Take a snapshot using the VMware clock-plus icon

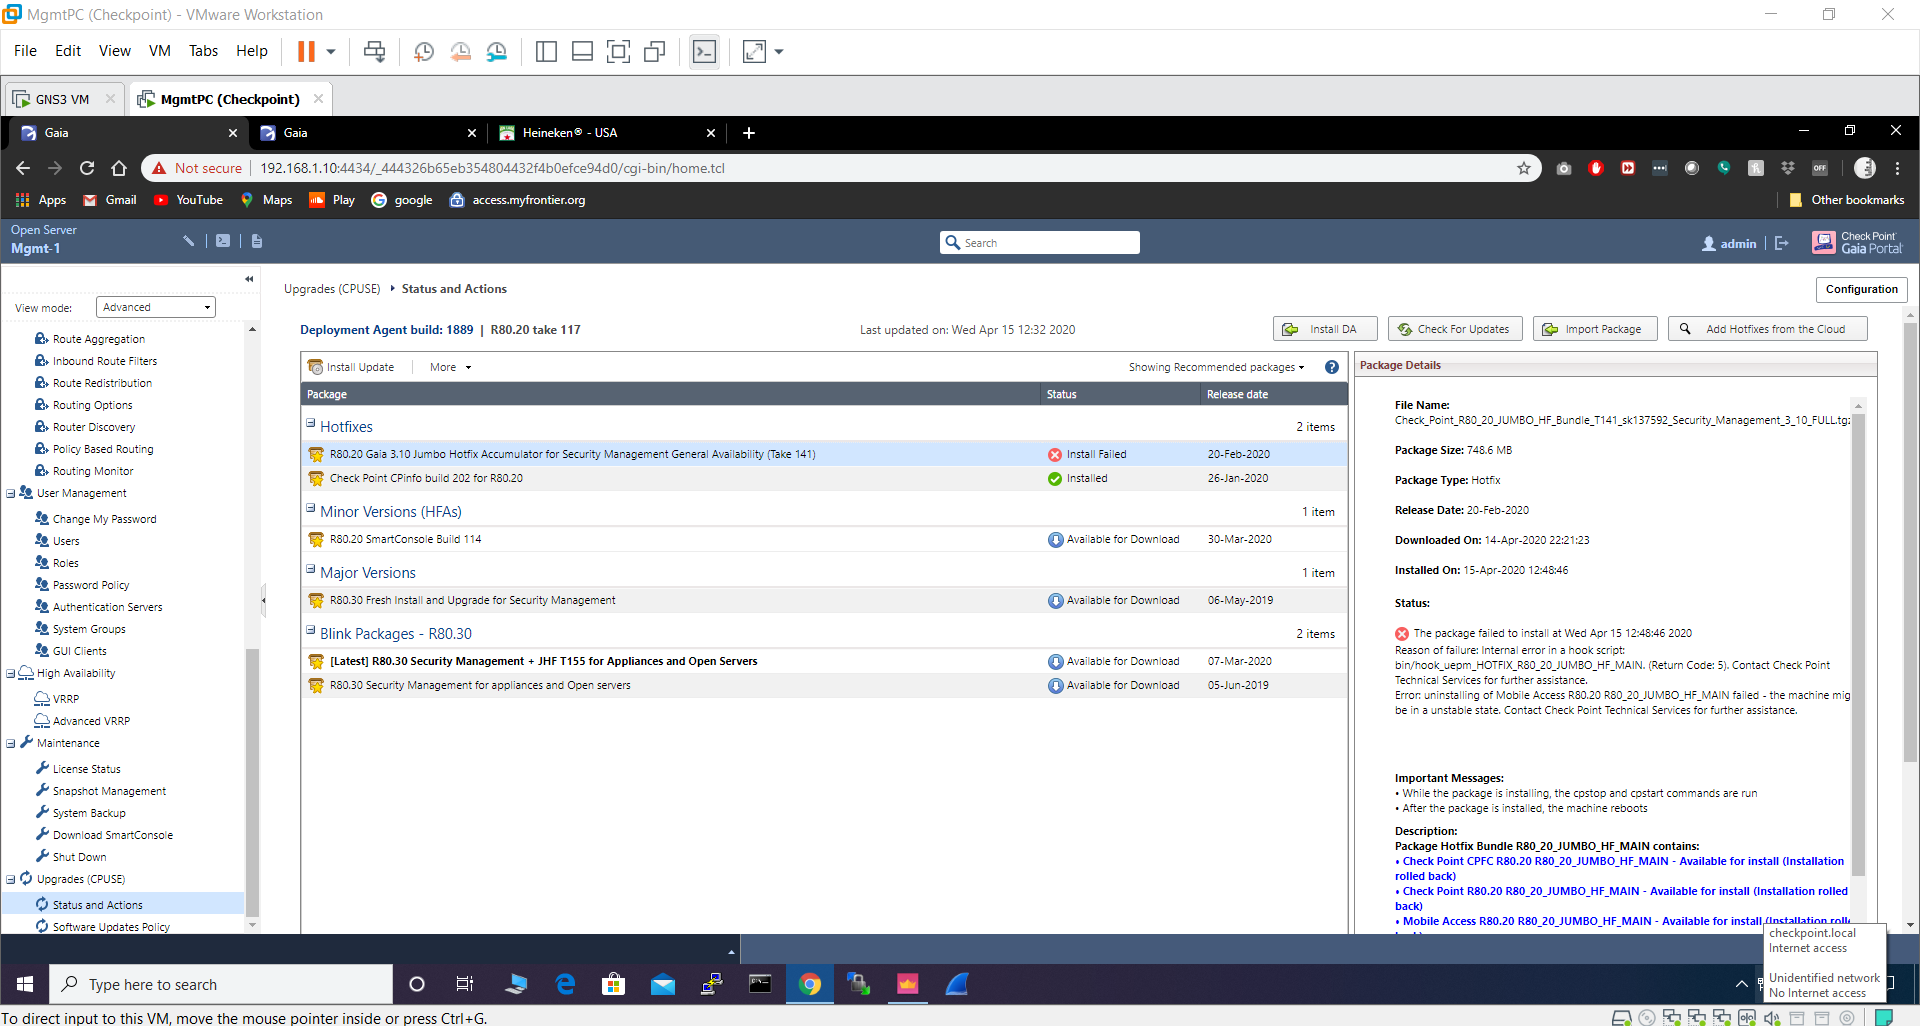pyautogui.click(x=423, y=51)
